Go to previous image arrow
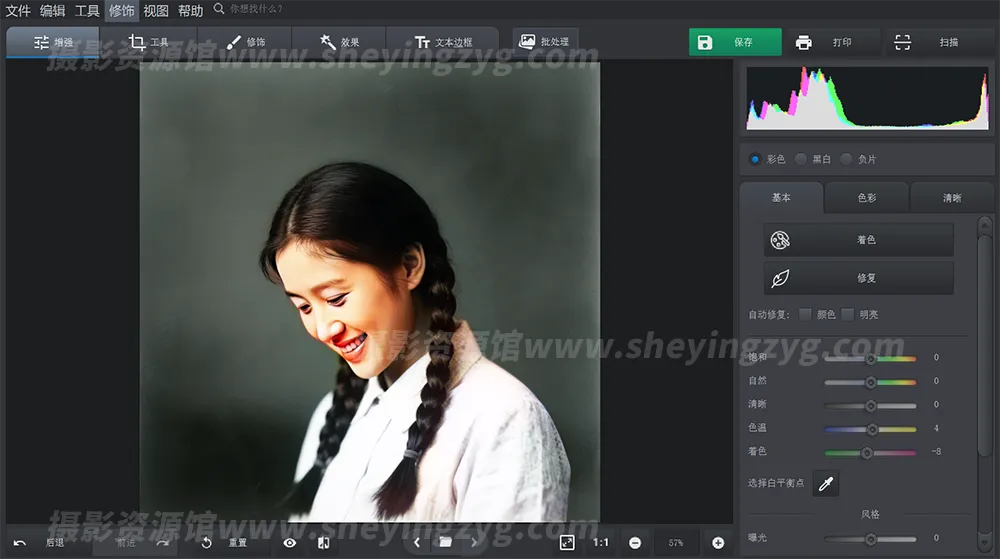This screenshot has height=559, width=1000. click(417, 543)
